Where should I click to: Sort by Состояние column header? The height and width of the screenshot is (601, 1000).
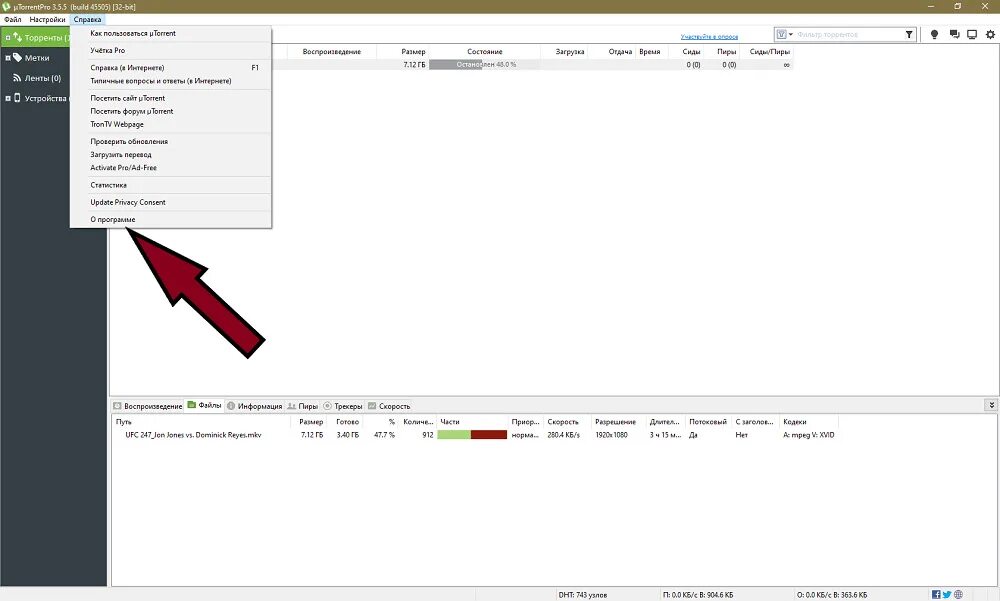click(x=485, y=52)
